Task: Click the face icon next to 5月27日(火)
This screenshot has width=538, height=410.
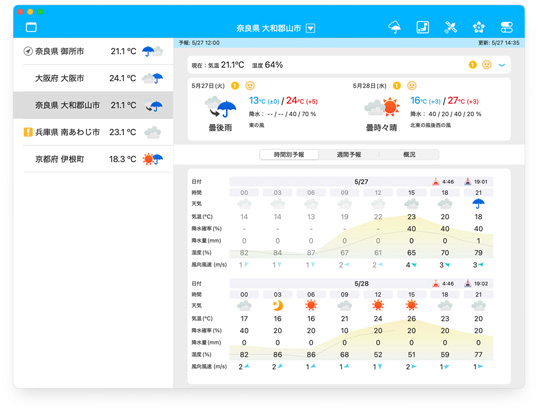Action: [250, 85]
